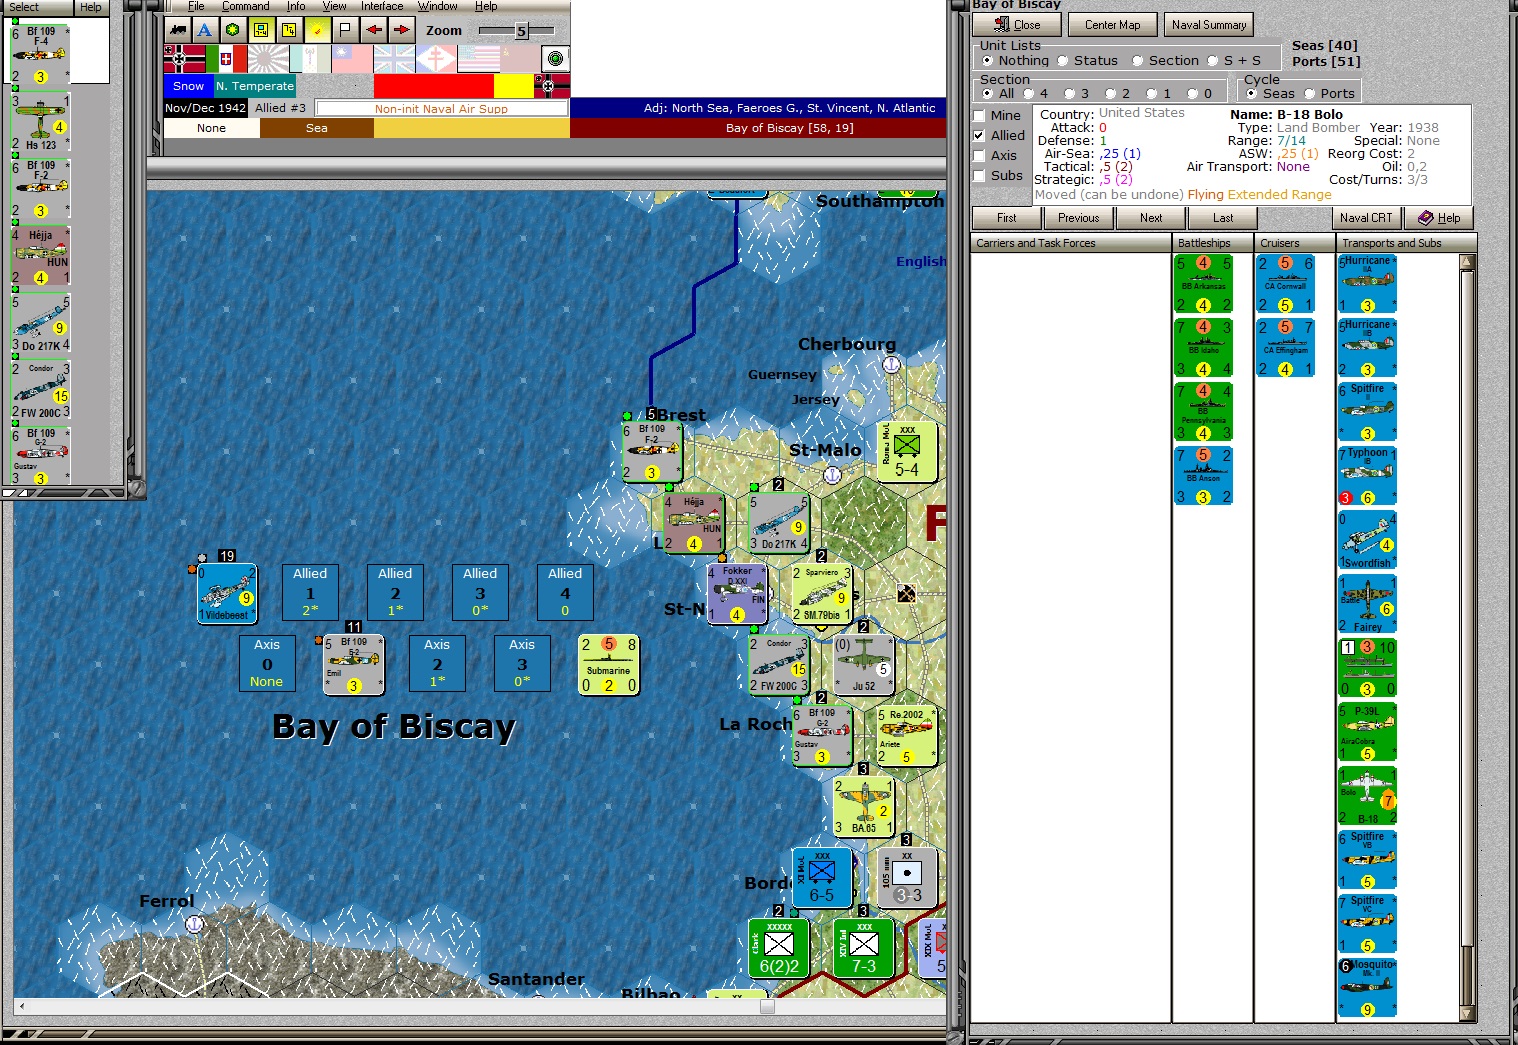Click the white flag toolbar icon
This screenshot has width=1518, height=1045.
click(x=345, y=30)
